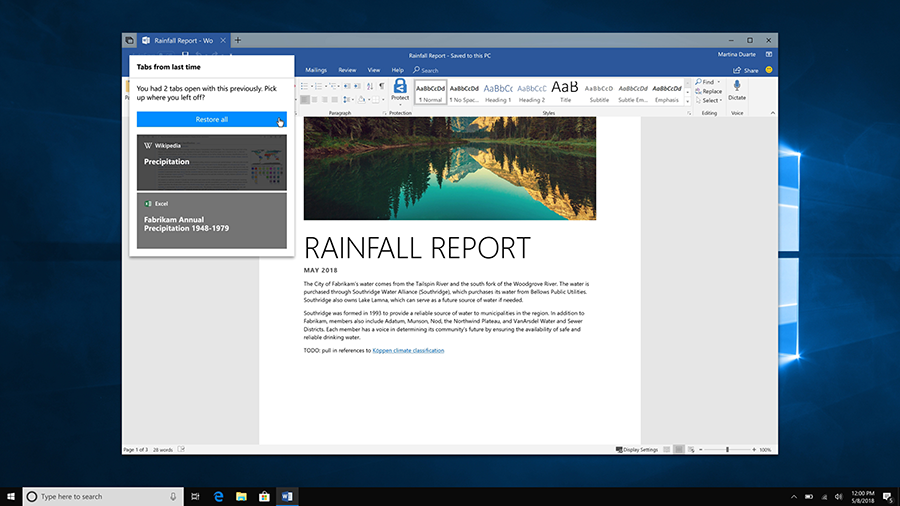Open the Select dropdown in Editing
Image resolution: width=900 pixels, height=506 pixels.
click(x=710, y=100)
